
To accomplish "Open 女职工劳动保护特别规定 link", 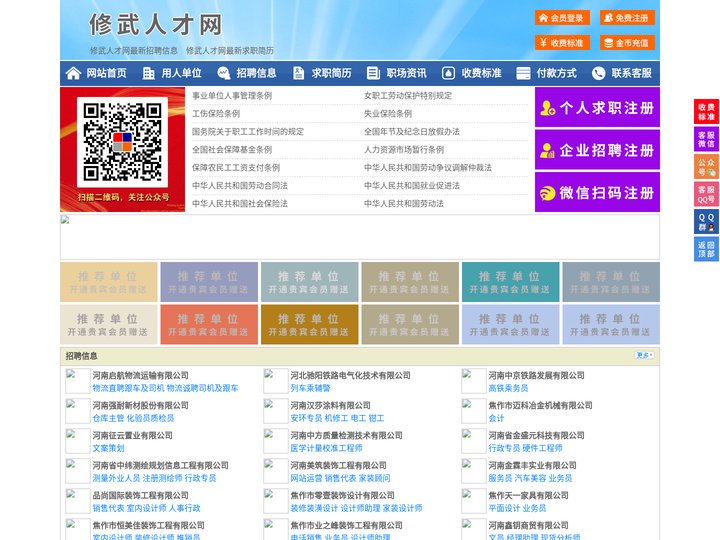I will point(408,96).
